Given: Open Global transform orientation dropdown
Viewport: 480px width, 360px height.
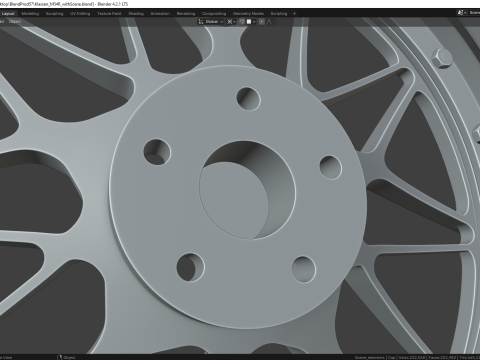Looking at the screenshot, I should (x=211, y=22).
